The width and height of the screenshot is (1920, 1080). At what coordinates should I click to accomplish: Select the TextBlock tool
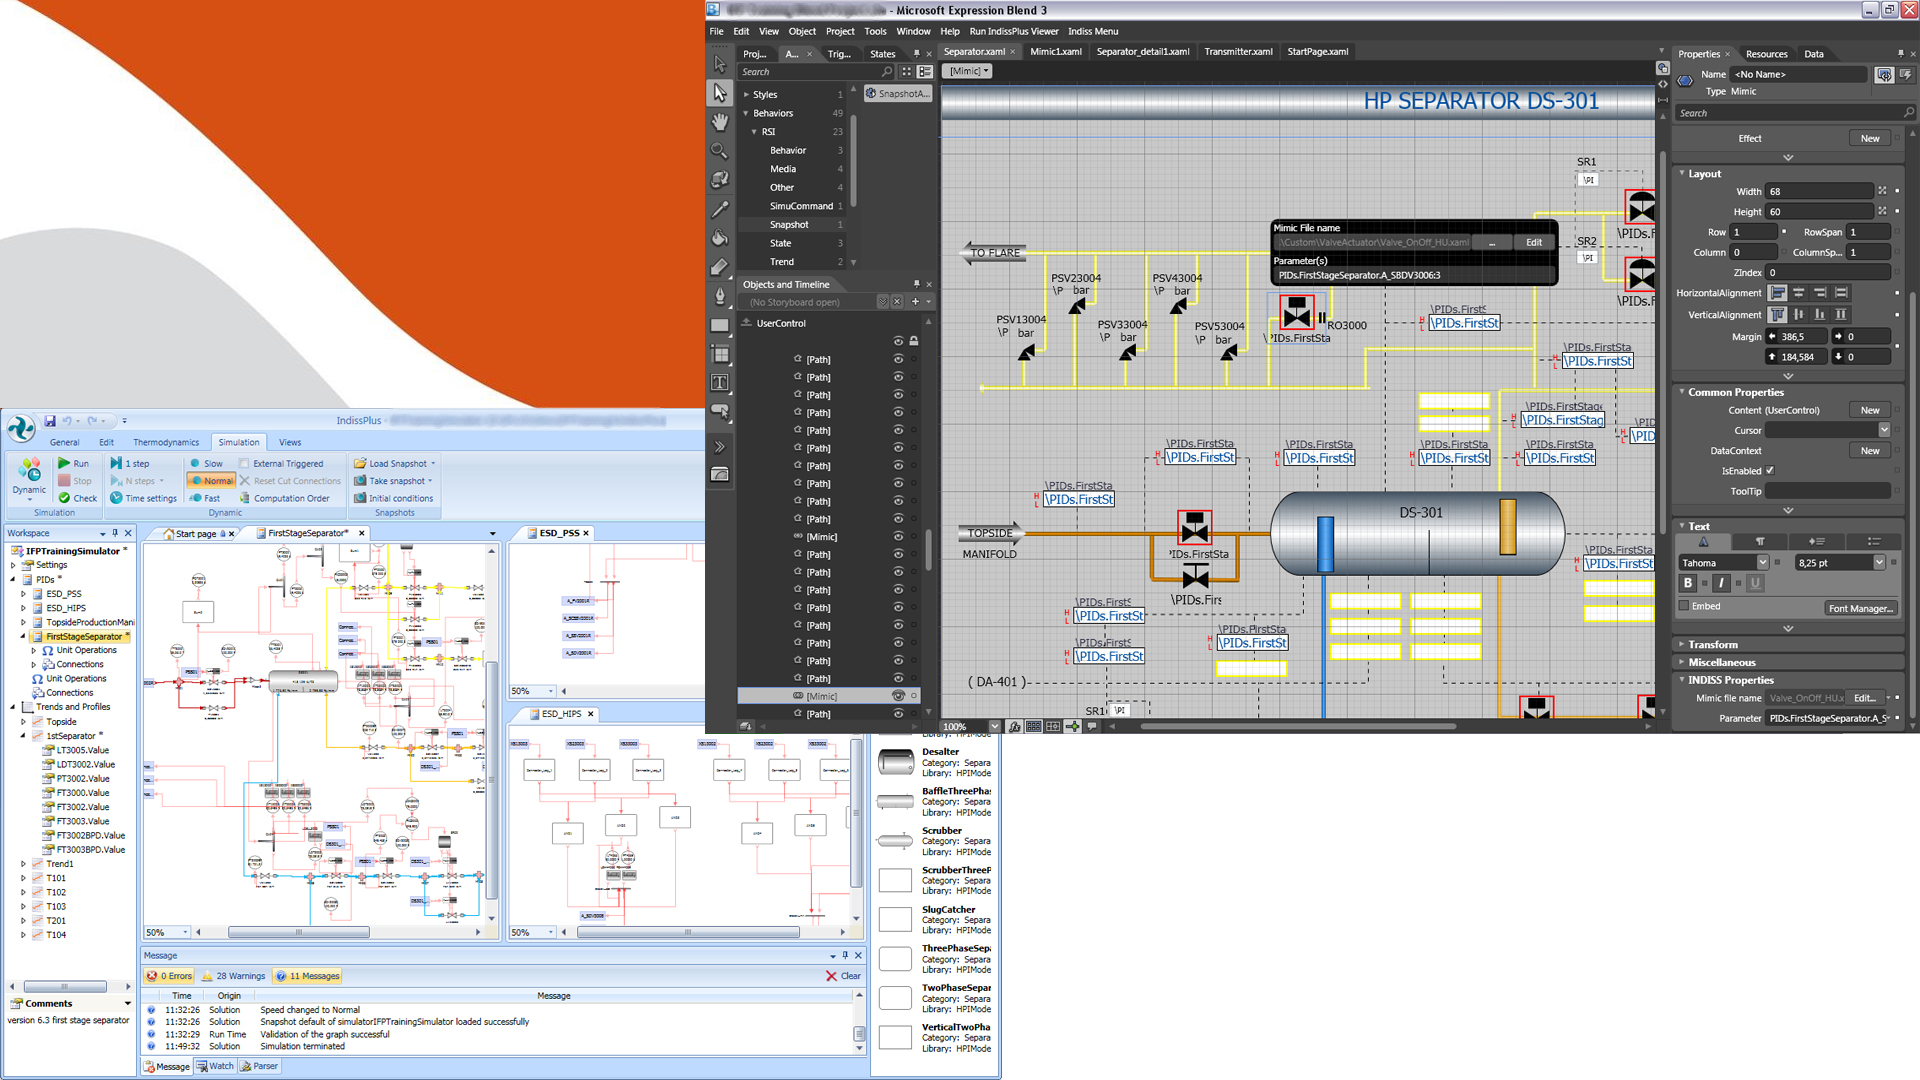(x=720, y=382)
